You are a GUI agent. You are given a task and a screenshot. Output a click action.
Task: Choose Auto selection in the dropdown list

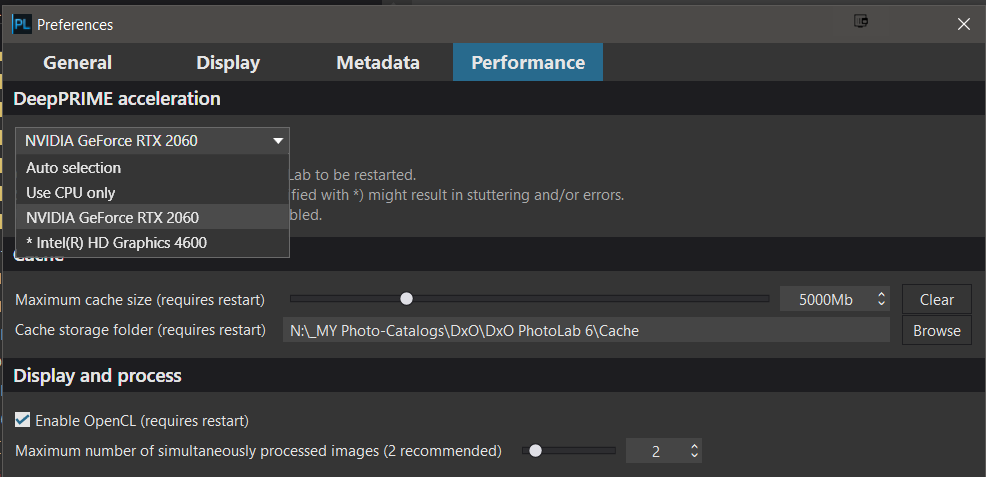coord(152,168)
